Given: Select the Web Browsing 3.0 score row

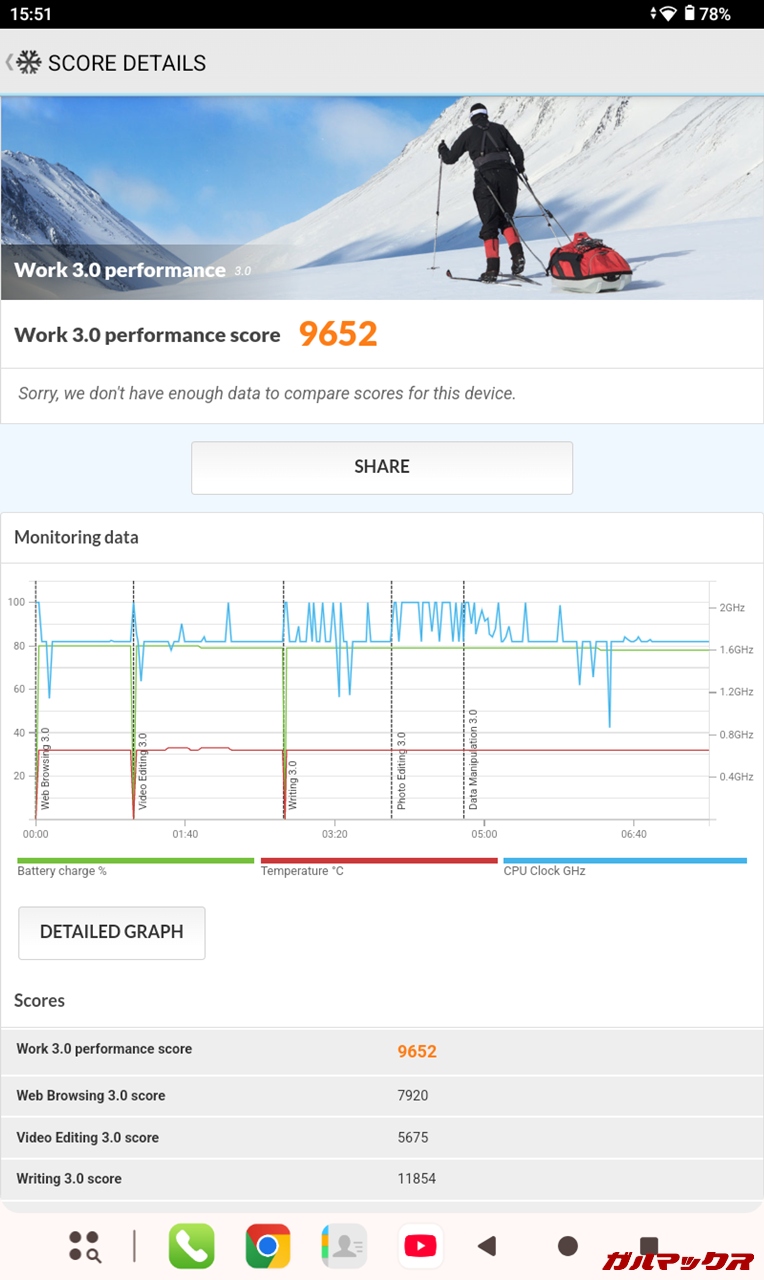Looking at the screenshot, I should click(x=382, y=1095).
